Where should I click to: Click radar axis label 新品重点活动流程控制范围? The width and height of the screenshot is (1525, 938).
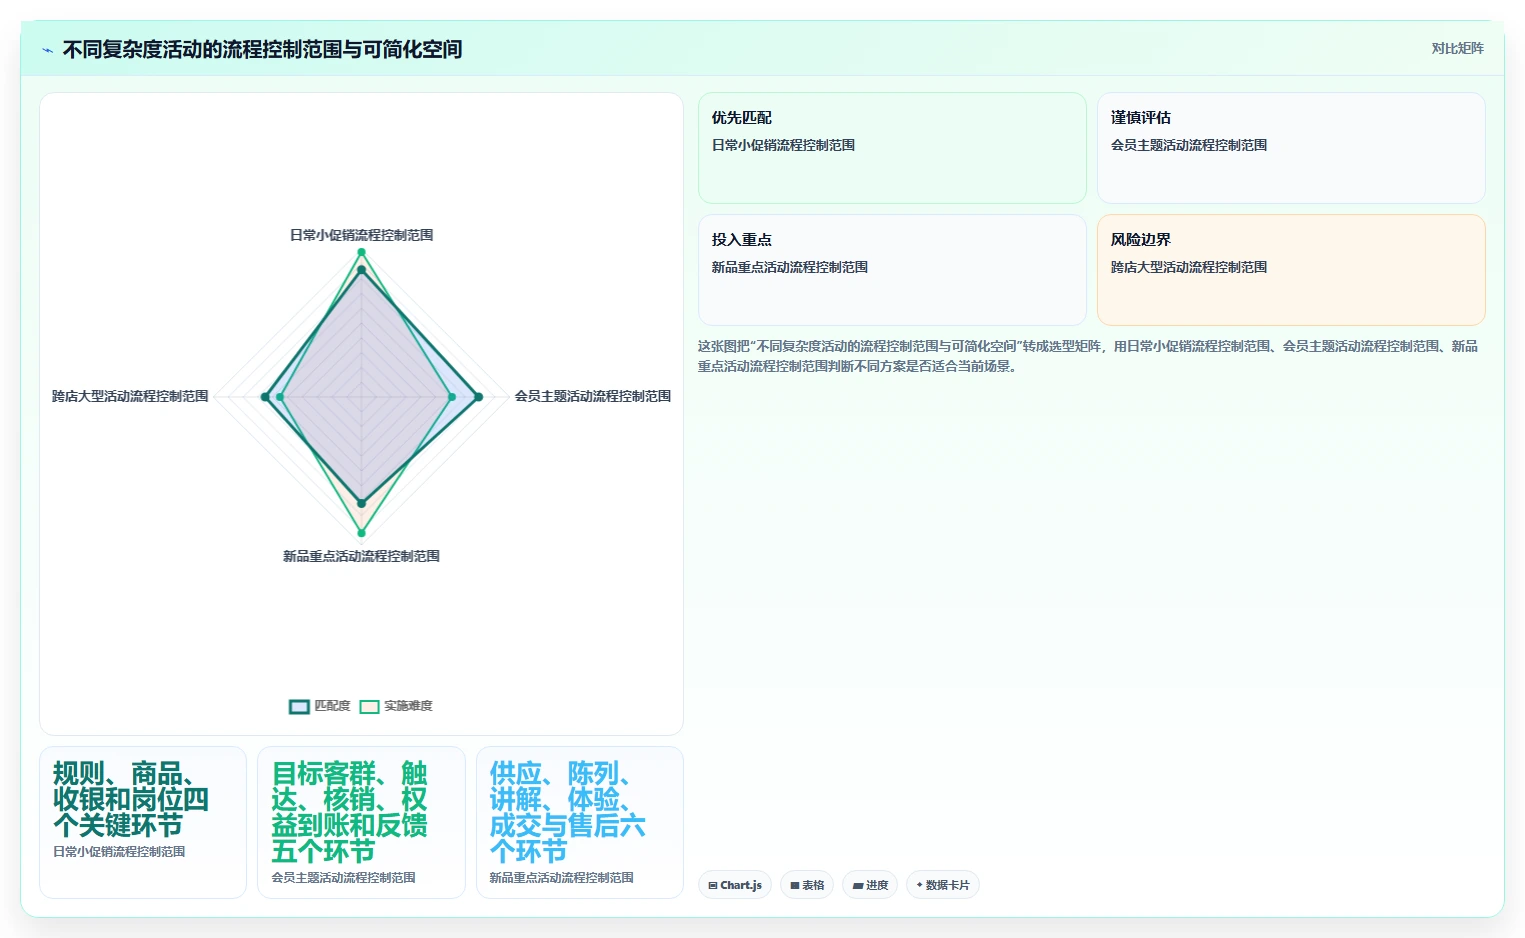point(361,556)
